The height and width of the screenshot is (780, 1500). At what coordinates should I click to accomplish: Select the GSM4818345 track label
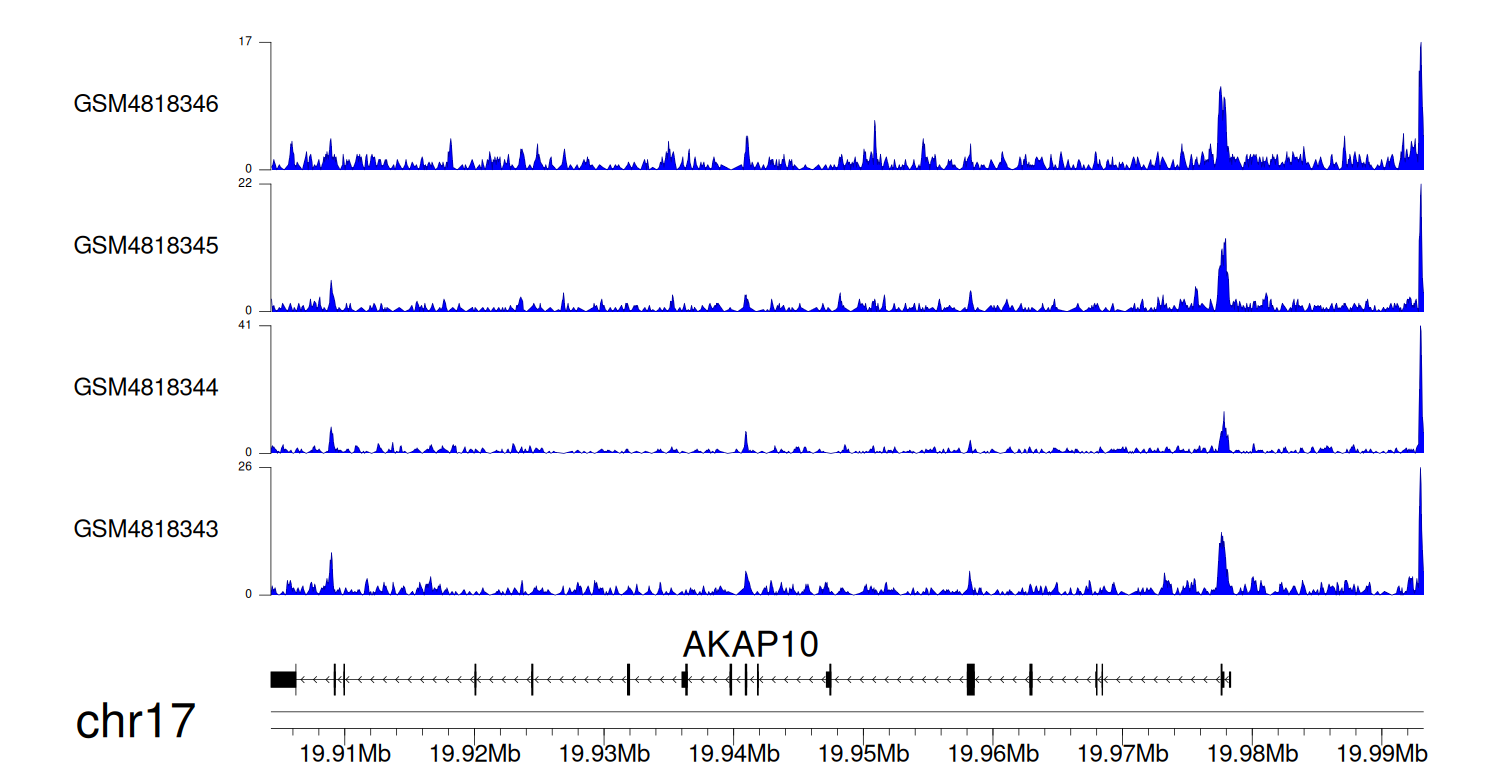pyautogui.click(x=146, y=245)
